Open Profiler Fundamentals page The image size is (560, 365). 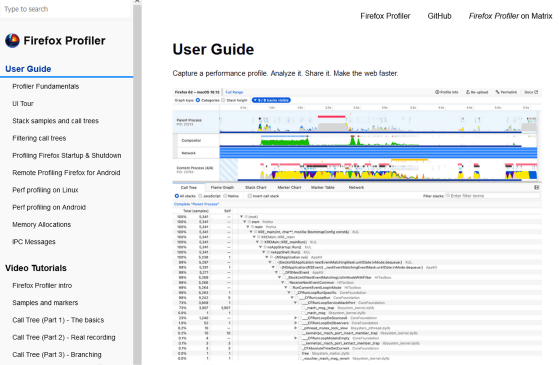(x=46, y=86)
